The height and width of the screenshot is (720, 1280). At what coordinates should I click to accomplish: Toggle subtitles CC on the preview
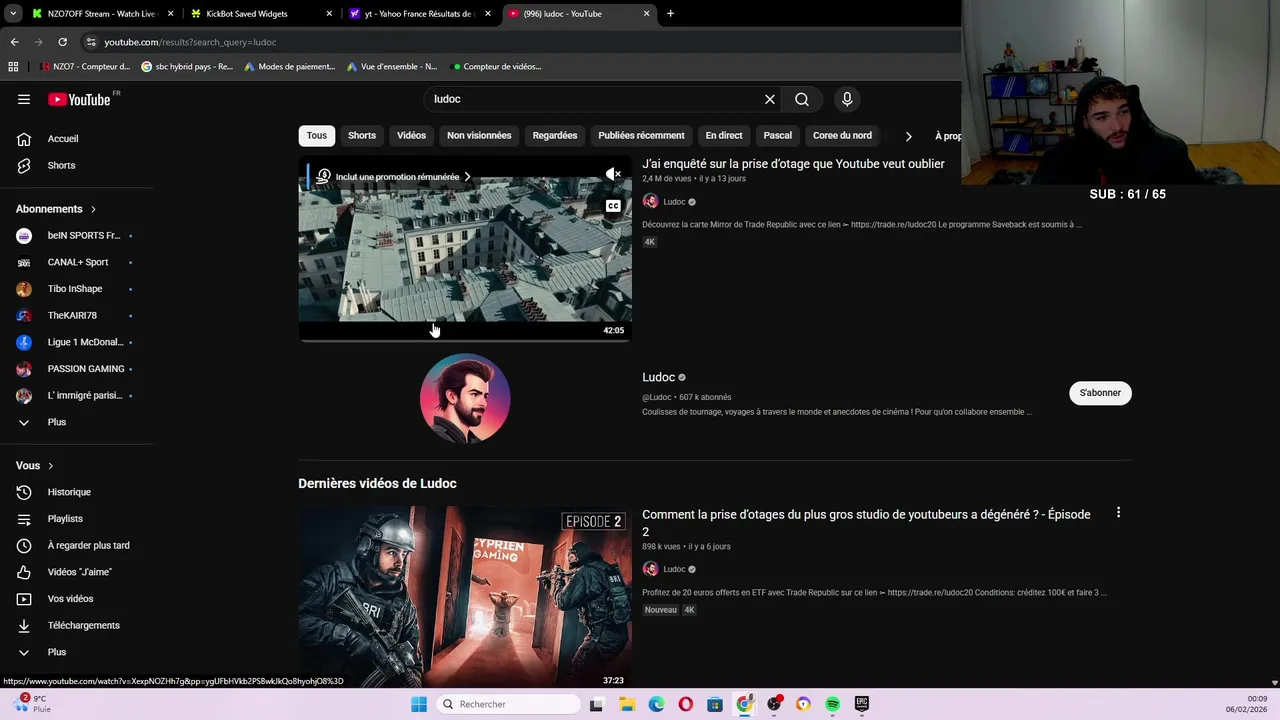tap(613, 206)
